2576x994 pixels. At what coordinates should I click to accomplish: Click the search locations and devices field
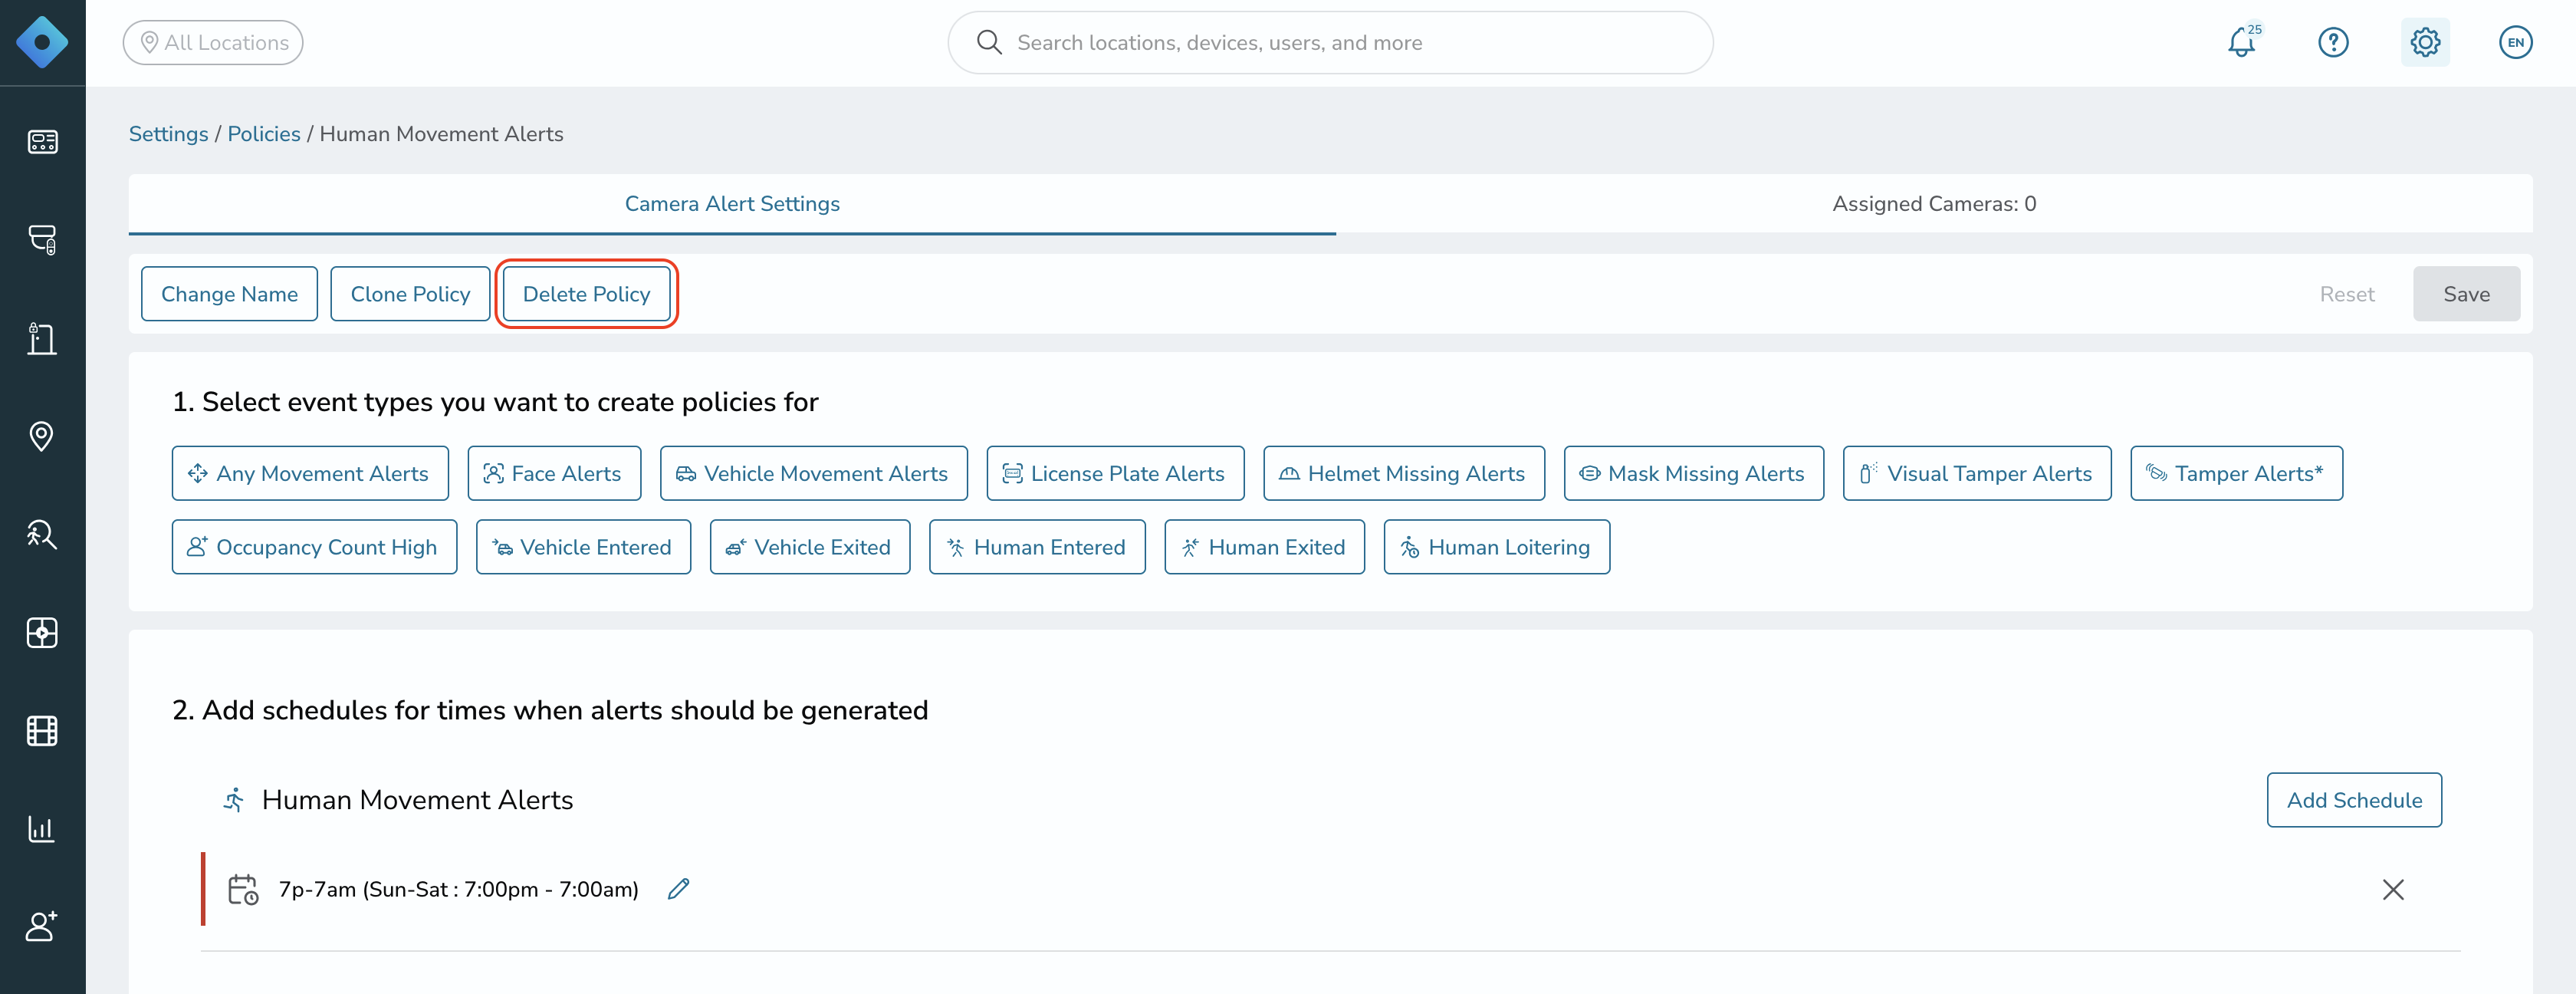point(1330,42)
